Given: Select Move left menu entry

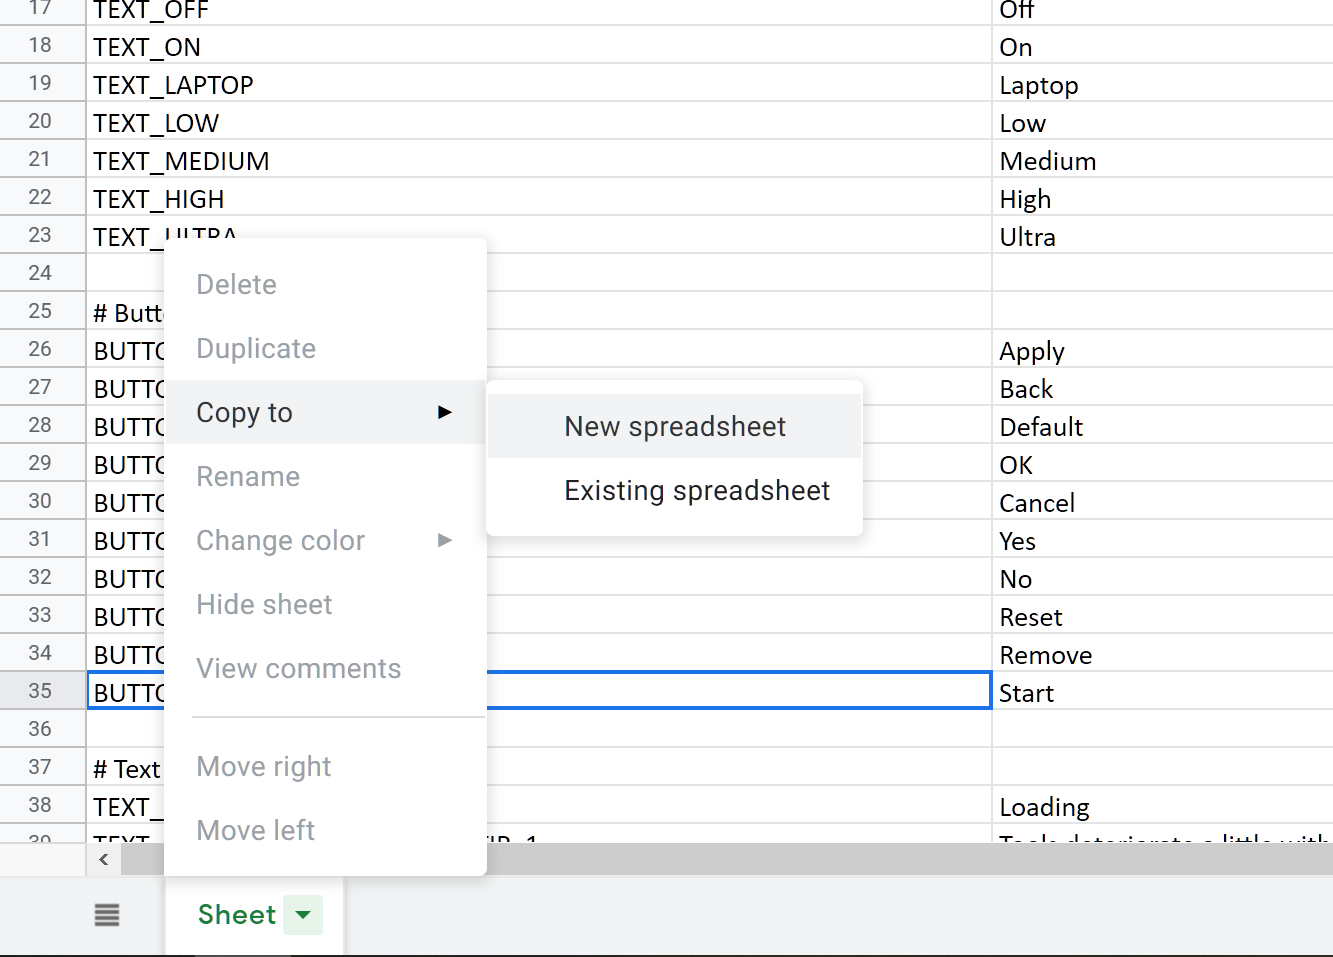Looking at the screenshot, I should point(256,831).
